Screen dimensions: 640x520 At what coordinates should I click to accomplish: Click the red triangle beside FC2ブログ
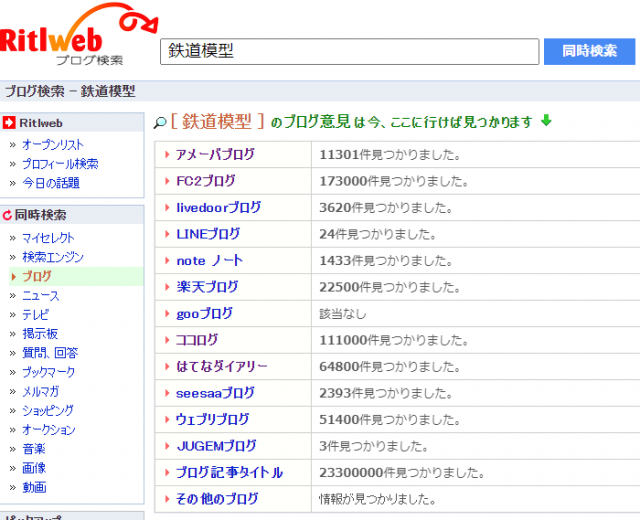pyautogui.click(x=167, y=181)
